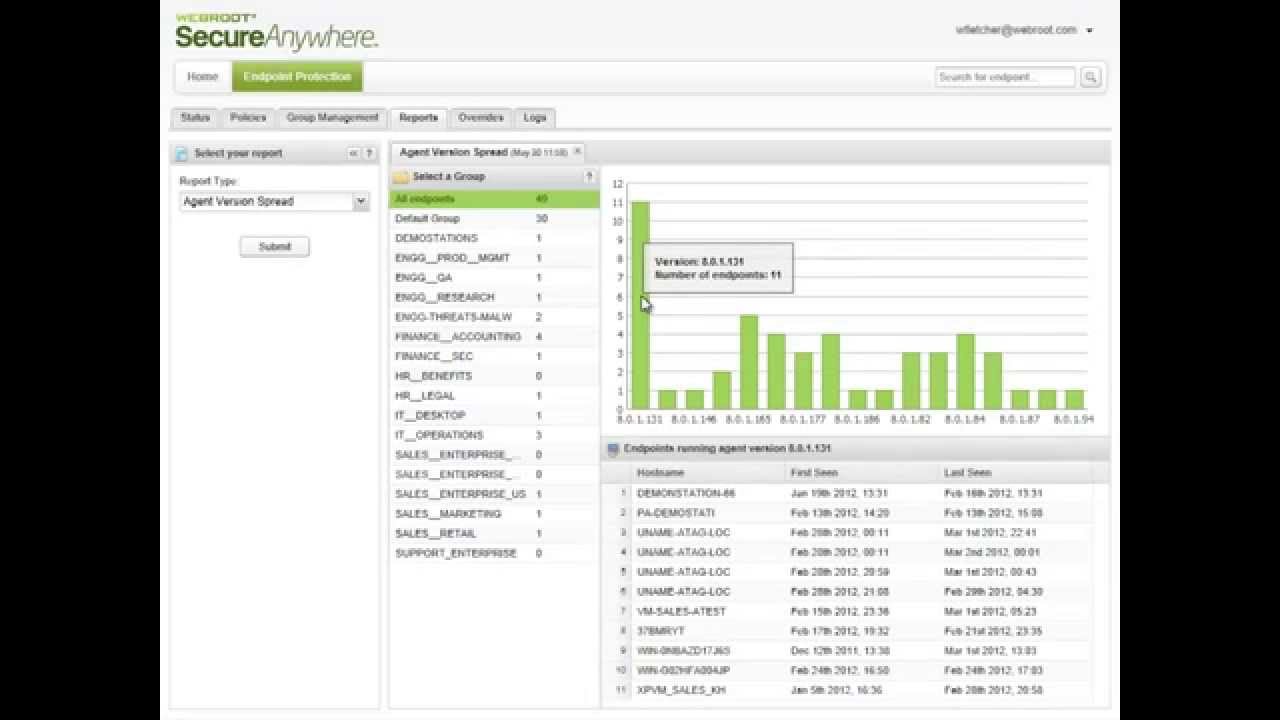This screenshot has height=720, width=1280.
Task: Sort by the Last Seen column header
Action: (1016, 473)
